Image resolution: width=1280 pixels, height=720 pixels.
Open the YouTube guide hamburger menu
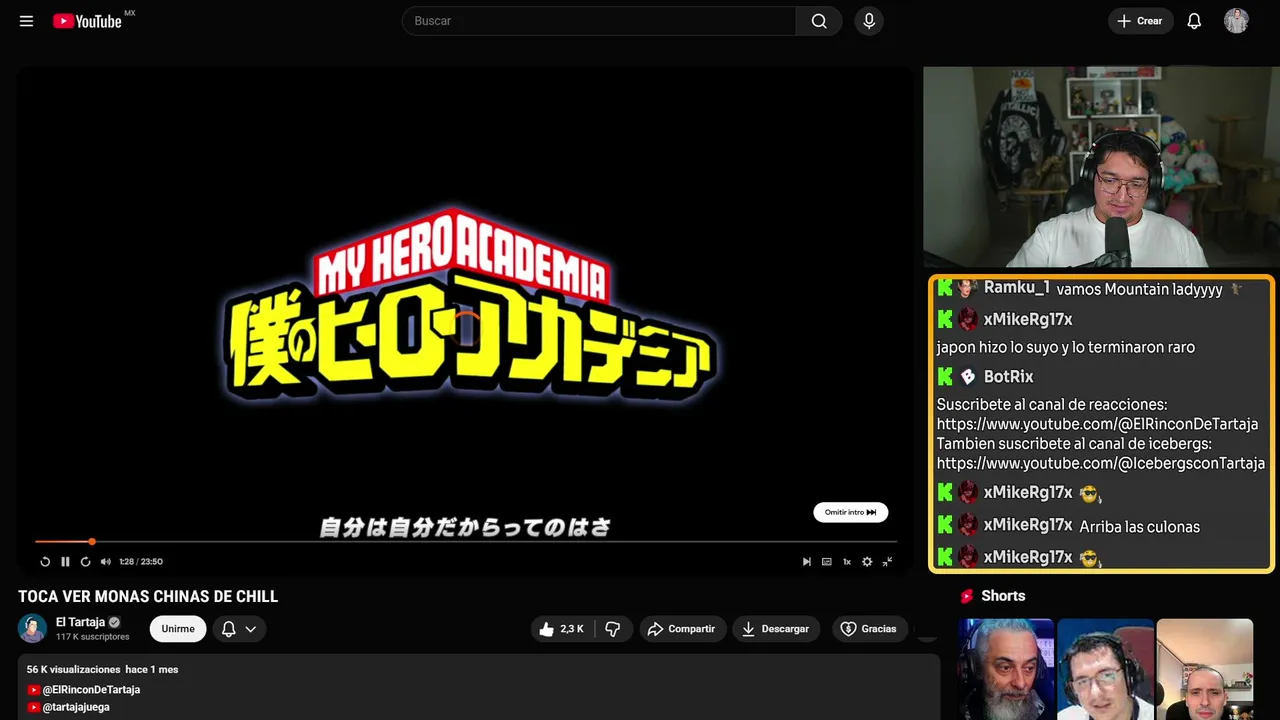click(26, 21)
